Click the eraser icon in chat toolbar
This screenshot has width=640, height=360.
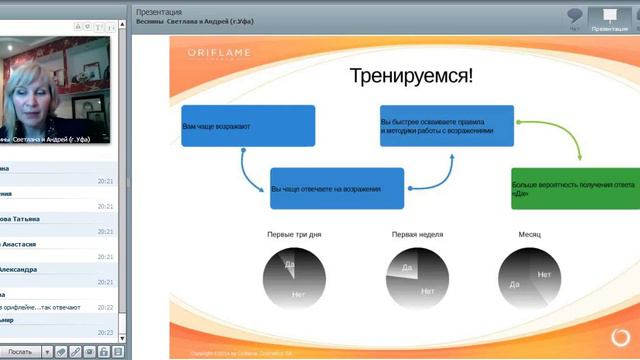point(61,351)
